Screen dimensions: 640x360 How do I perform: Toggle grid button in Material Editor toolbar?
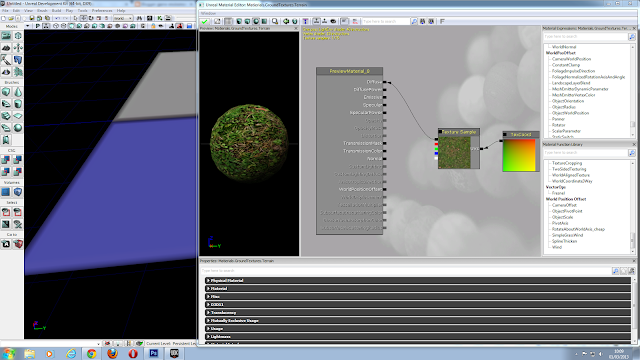pos(228,21)
